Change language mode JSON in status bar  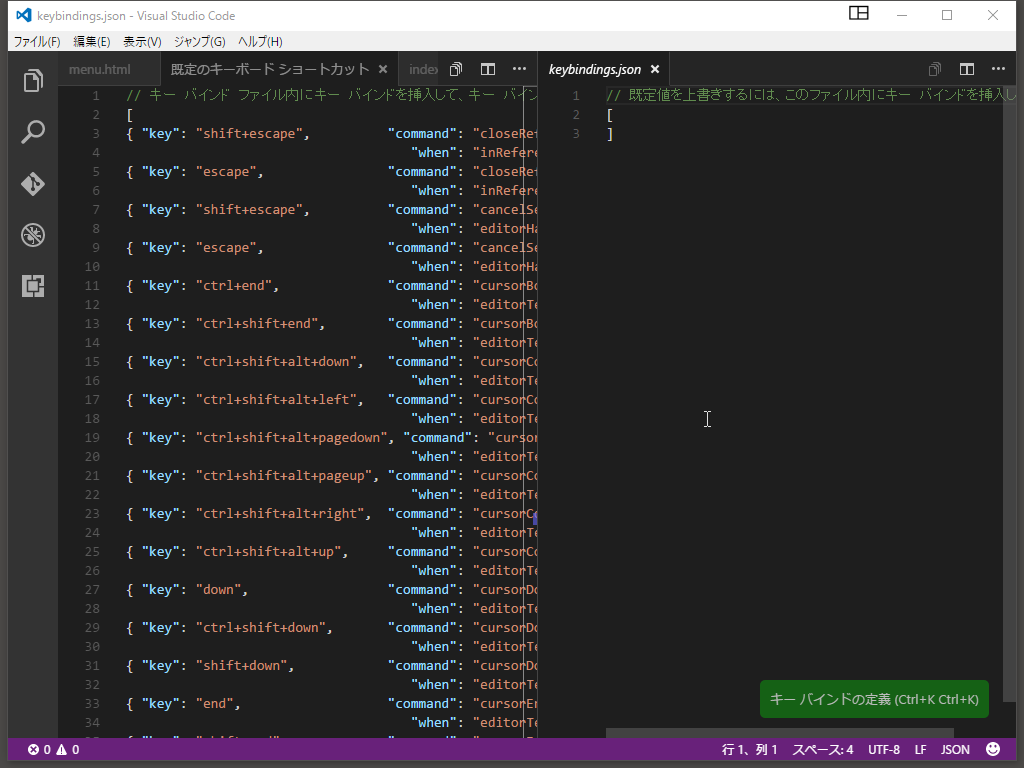click(955, 750)
